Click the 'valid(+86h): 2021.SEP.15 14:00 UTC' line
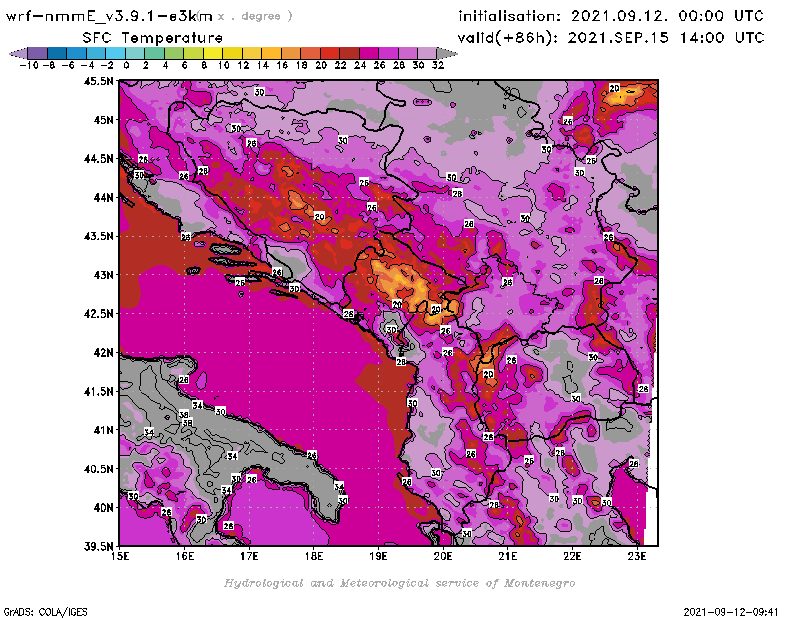Image resolution: width=800 pixels, height=618 pixels. click(611, 38)
